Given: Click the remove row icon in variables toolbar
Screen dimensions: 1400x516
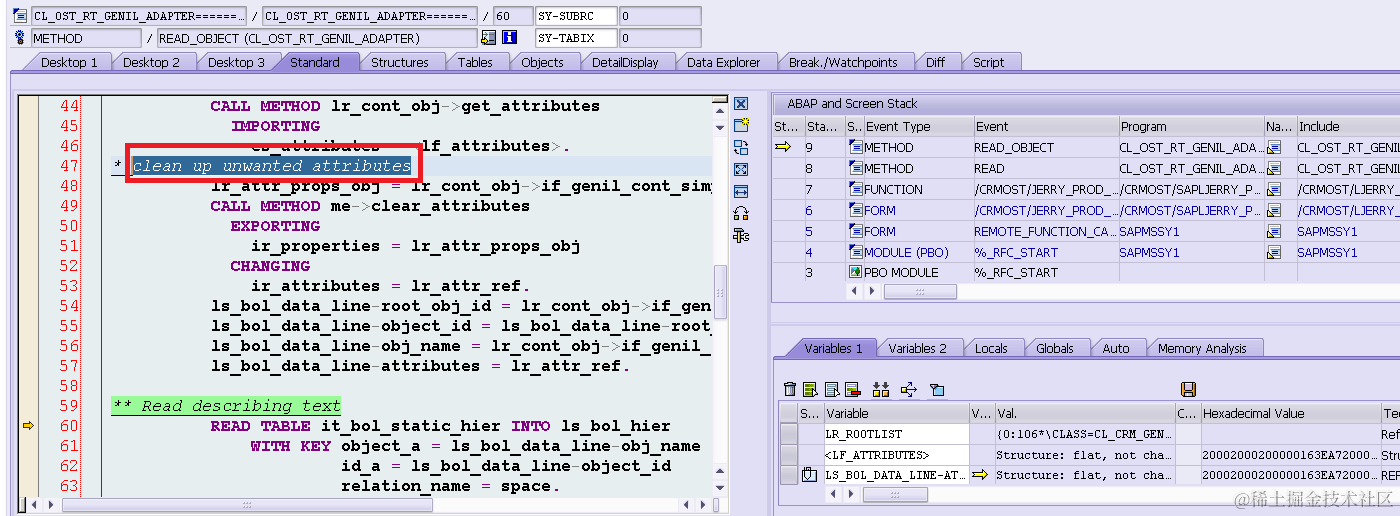Looking at the screenshot, I should (x=853, y=389).
